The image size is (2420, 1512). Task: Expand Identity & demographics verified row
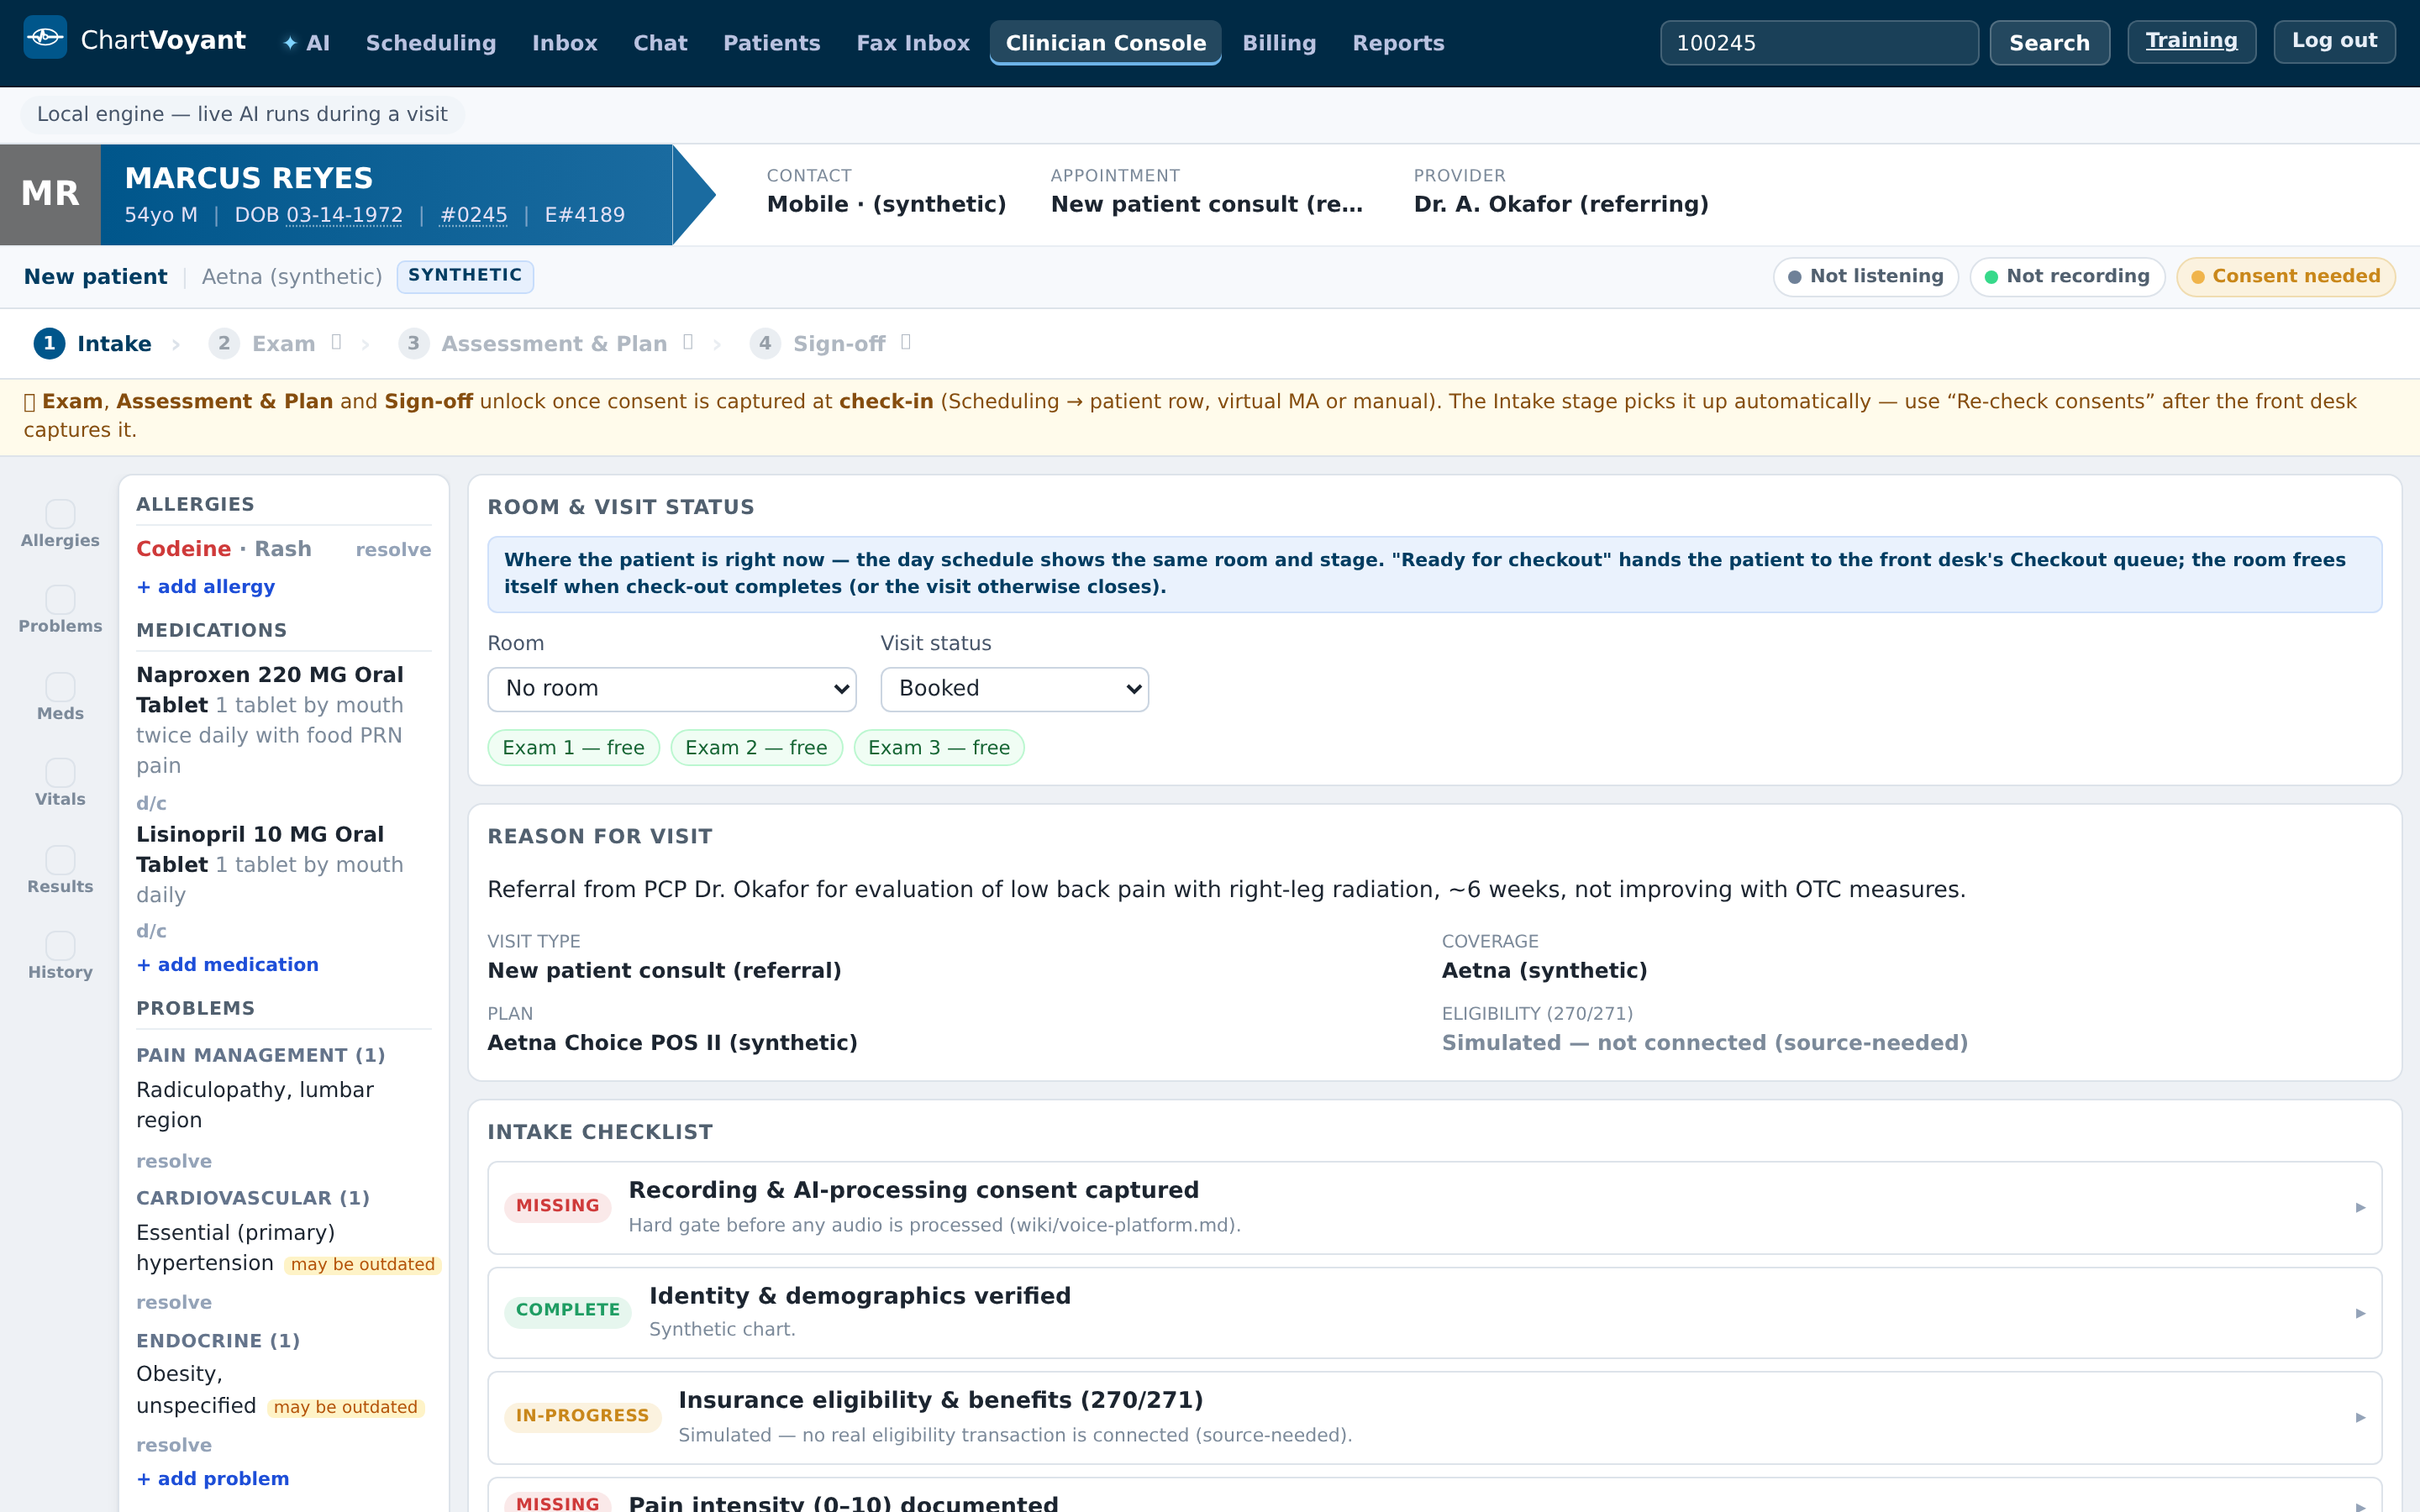point(1434,1312)
